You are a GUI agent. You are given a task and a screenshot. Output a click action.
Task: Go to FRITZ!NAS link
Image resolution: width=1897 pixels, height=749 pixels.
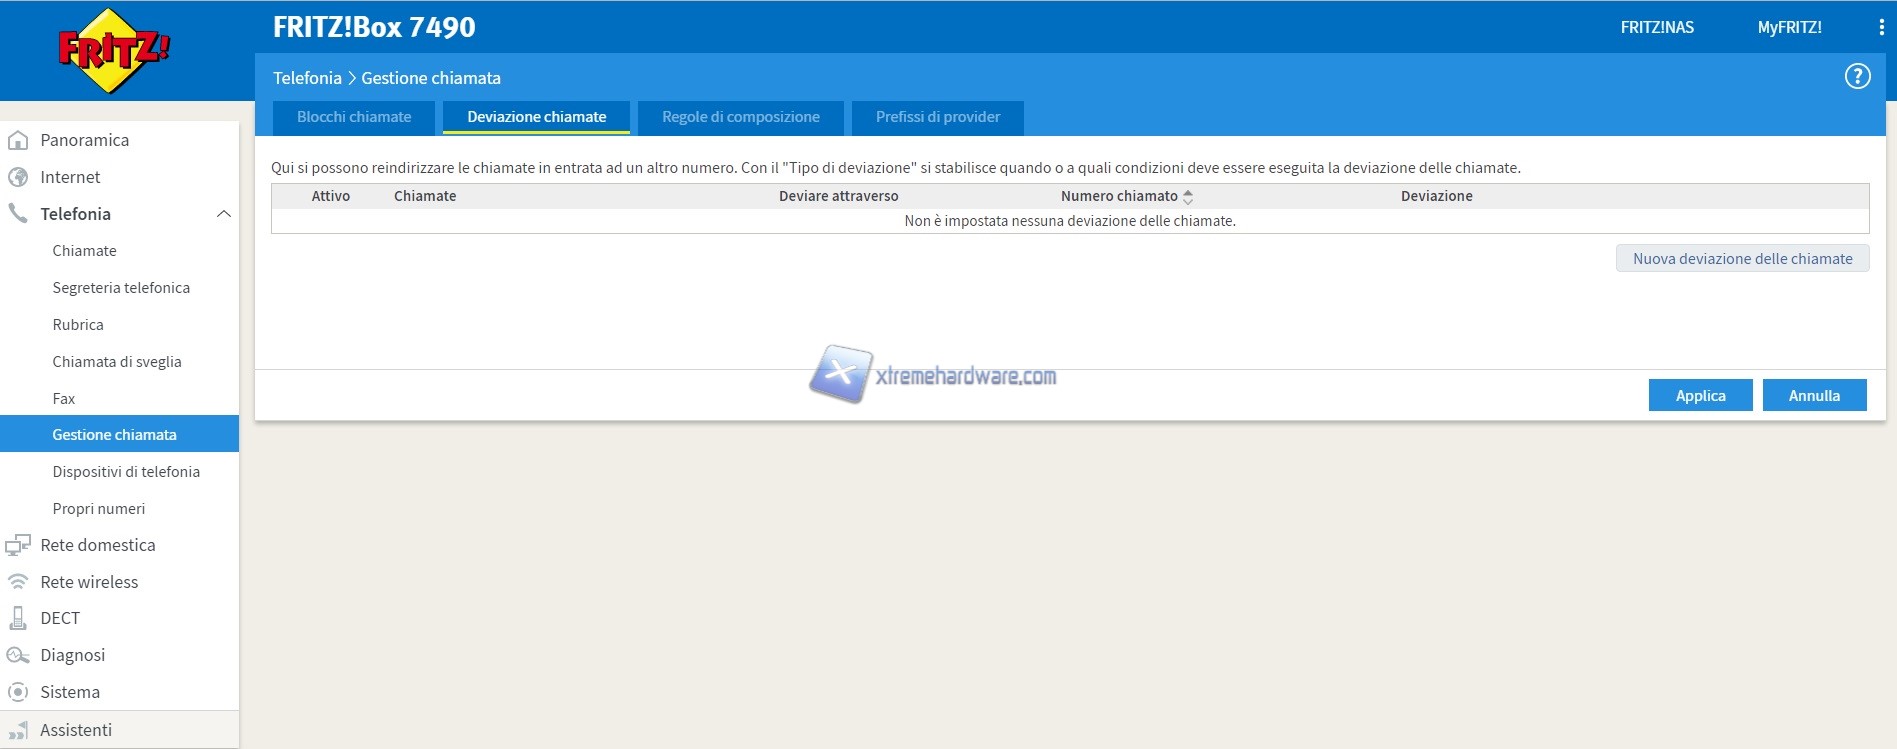click(1657, 28)
